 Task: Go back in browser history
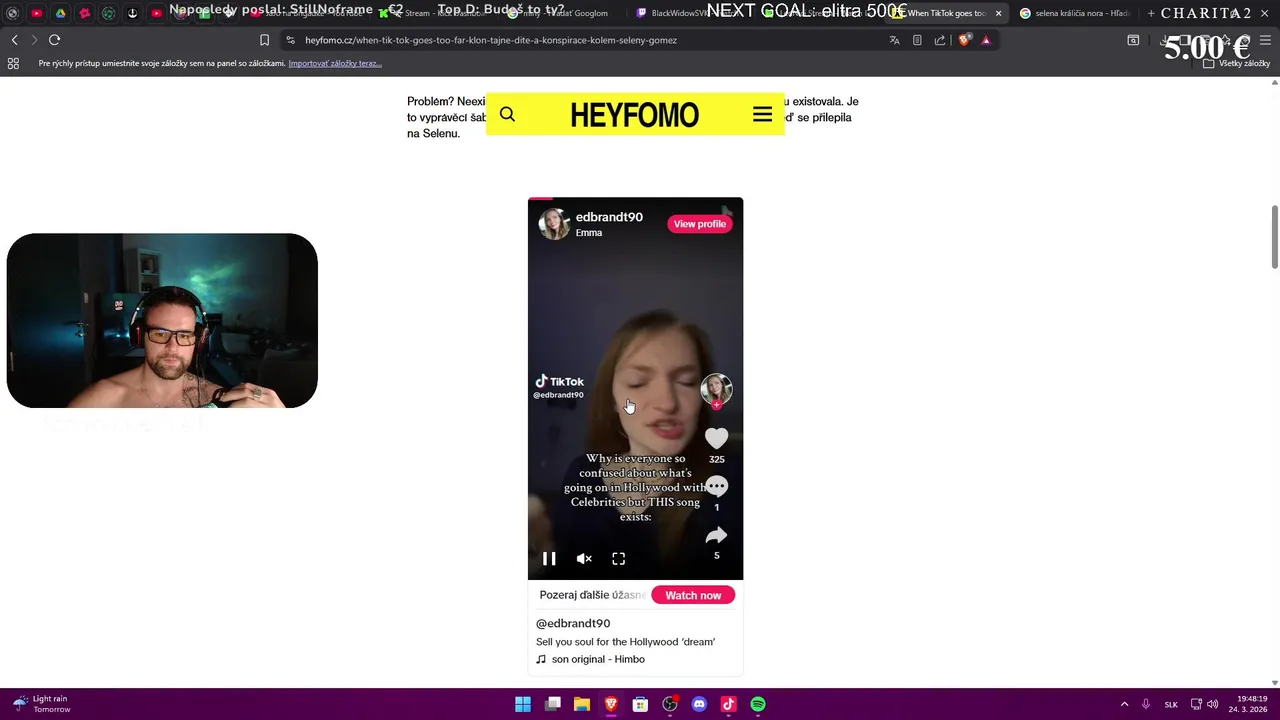coord(14,40)
